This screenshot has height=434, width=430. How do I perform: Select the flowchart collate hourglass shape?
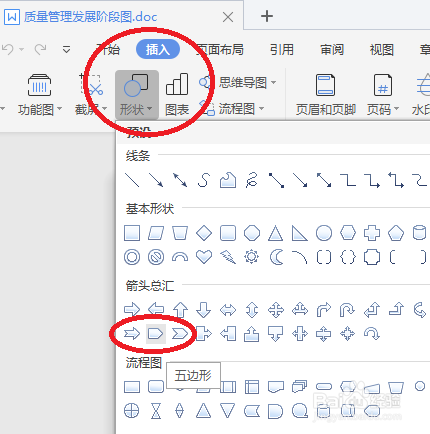click(x=156, y=411)
